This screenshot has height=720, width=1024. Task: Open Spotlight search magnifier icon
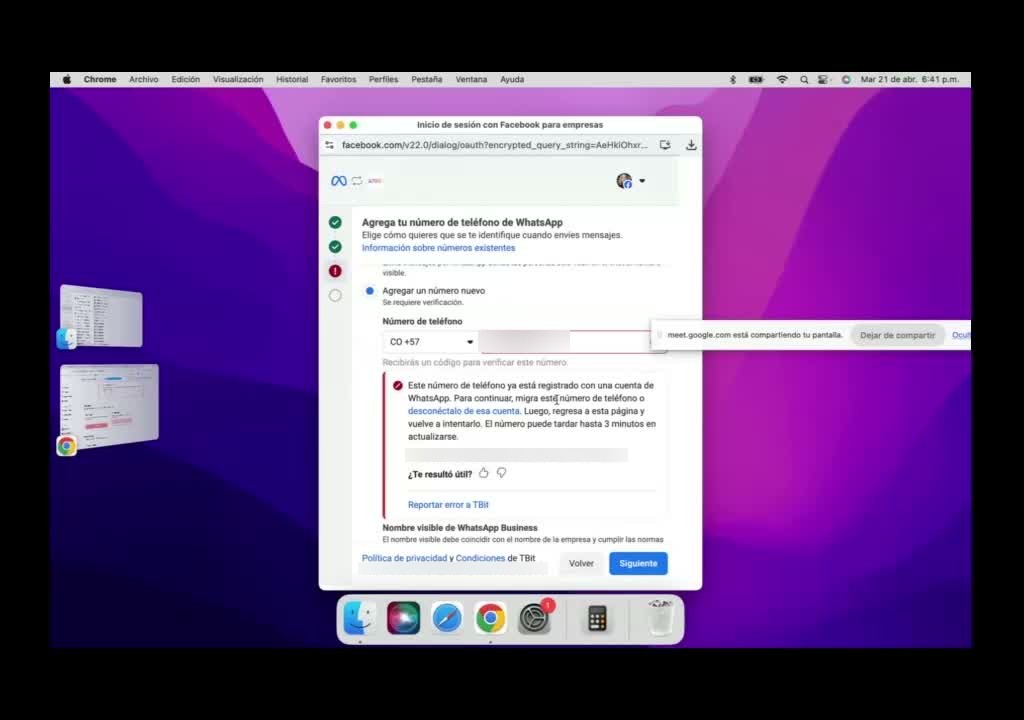click(x=804, y=79)
